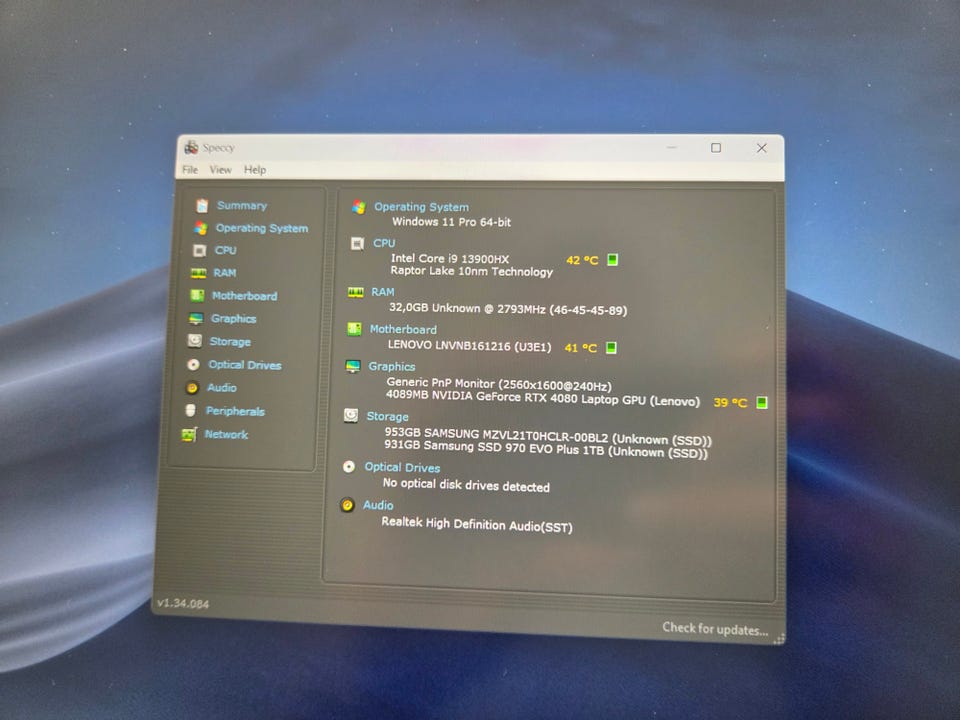Image resolution: width=960 pixels, height=720 pixels.
Task: Click the memory icon beside RAM heading in summary
Action: pyautogui.click(x=356, y=293)
